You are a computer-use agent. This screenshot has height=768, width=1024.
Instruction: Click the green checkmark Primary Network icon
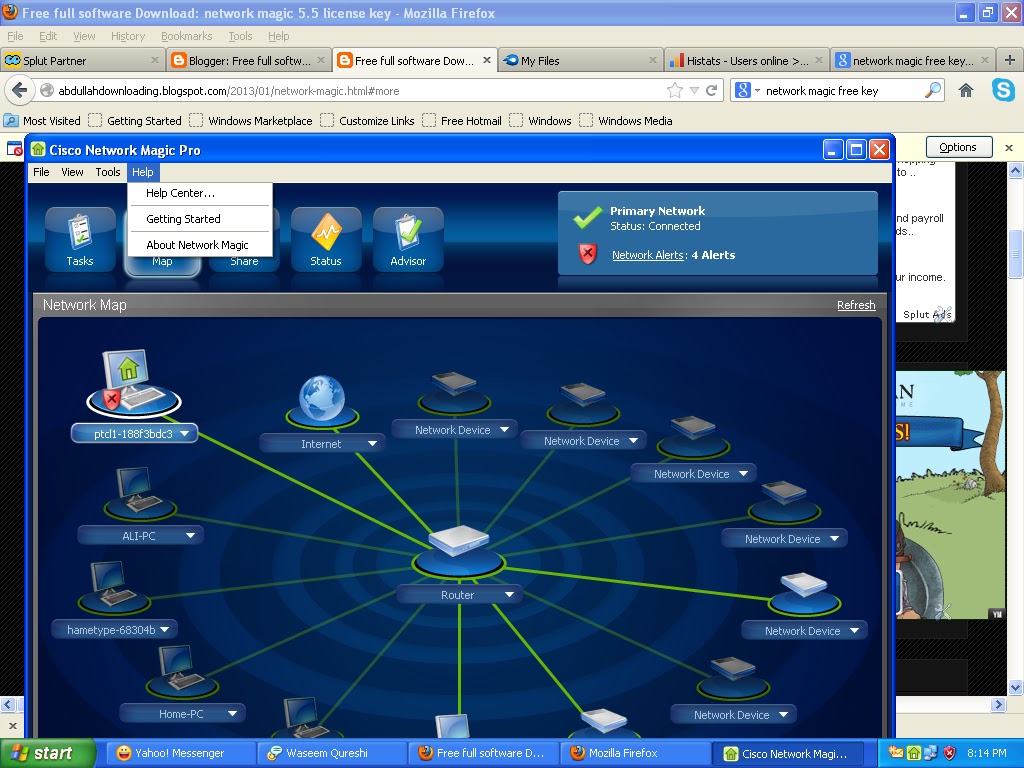point(587,217)
